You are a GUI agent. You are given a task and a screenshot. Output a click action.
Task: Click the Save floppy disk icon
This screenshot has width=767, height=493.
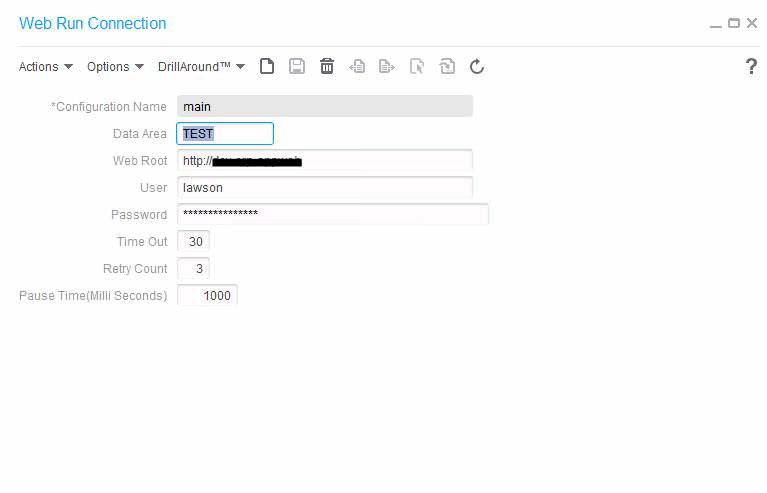point(297,66)
